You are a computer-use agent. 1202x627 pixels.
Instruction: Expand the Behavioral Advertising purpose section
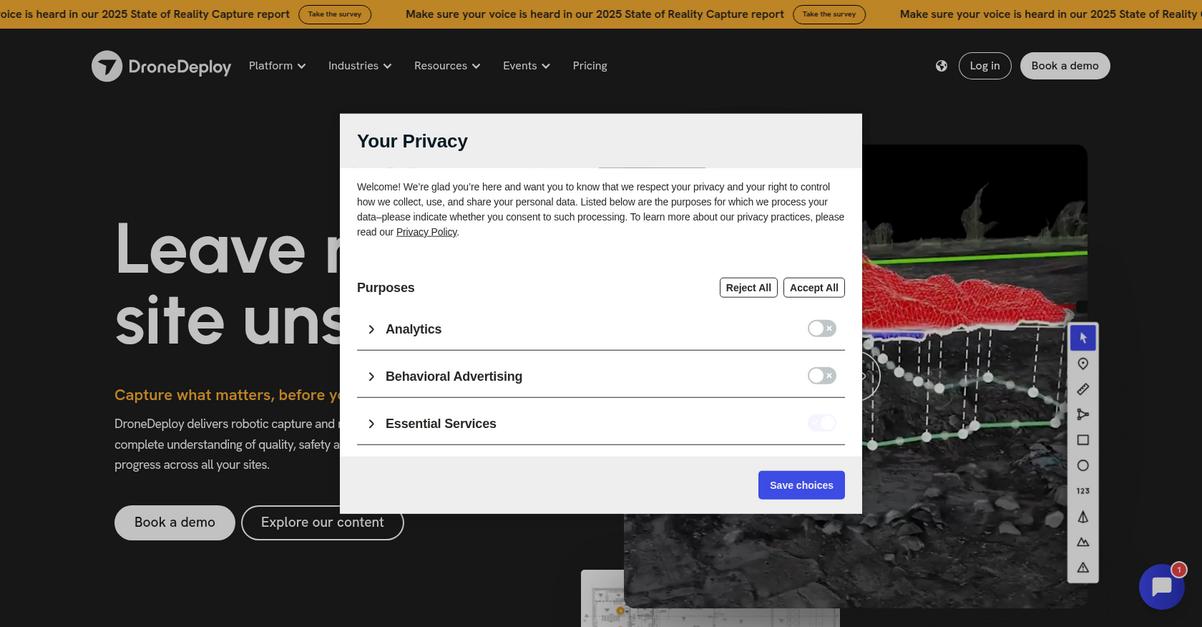[371, 377]
